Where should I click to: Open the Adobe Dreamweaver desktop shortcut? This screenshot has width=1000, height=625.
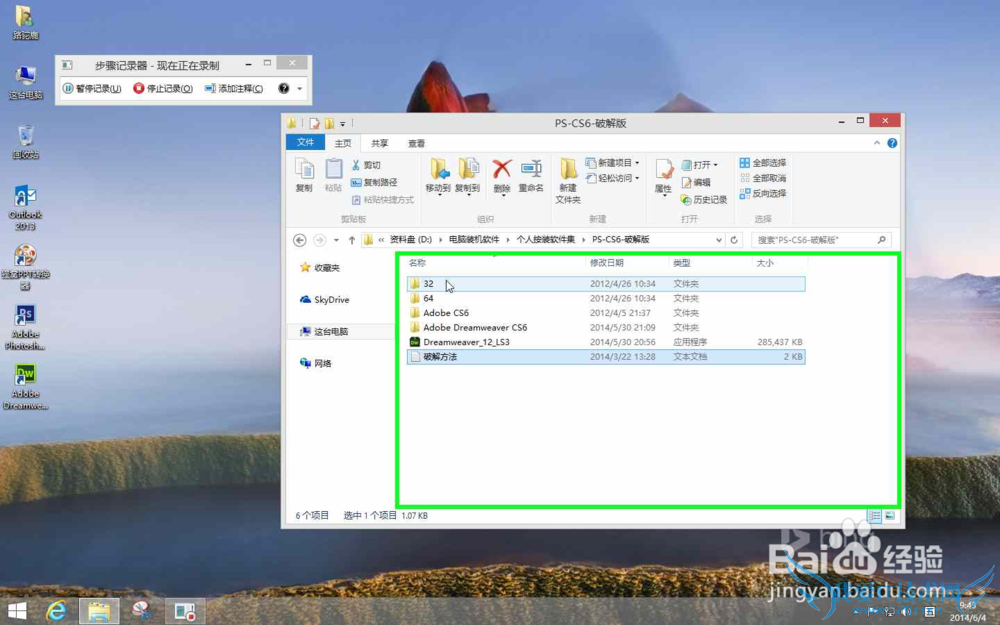(x=26, y=386)
